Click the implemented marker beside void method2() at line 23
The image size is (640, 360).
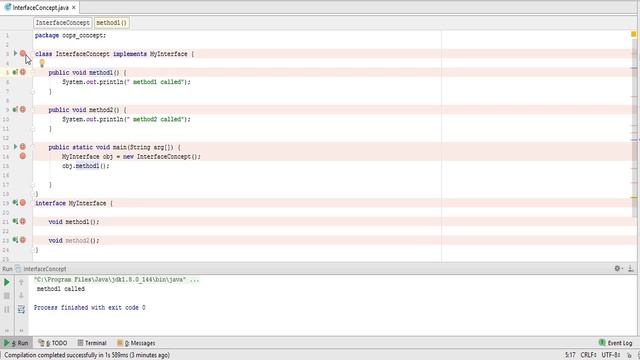pyautogui.click(x=15, y=240)
